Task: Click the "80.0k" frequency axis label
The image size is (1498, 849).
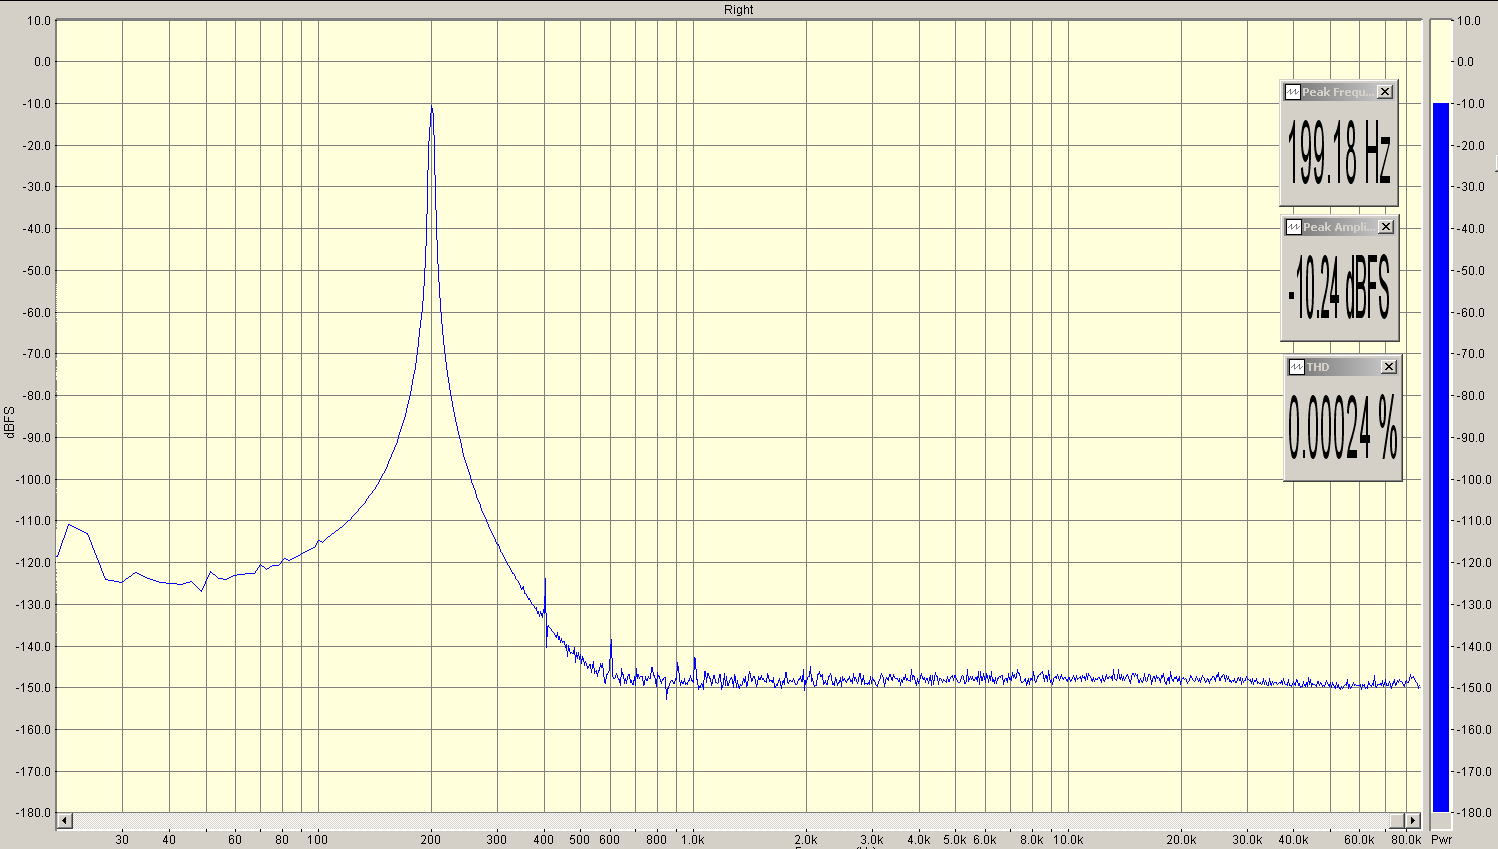Action: pos(1406,839)
